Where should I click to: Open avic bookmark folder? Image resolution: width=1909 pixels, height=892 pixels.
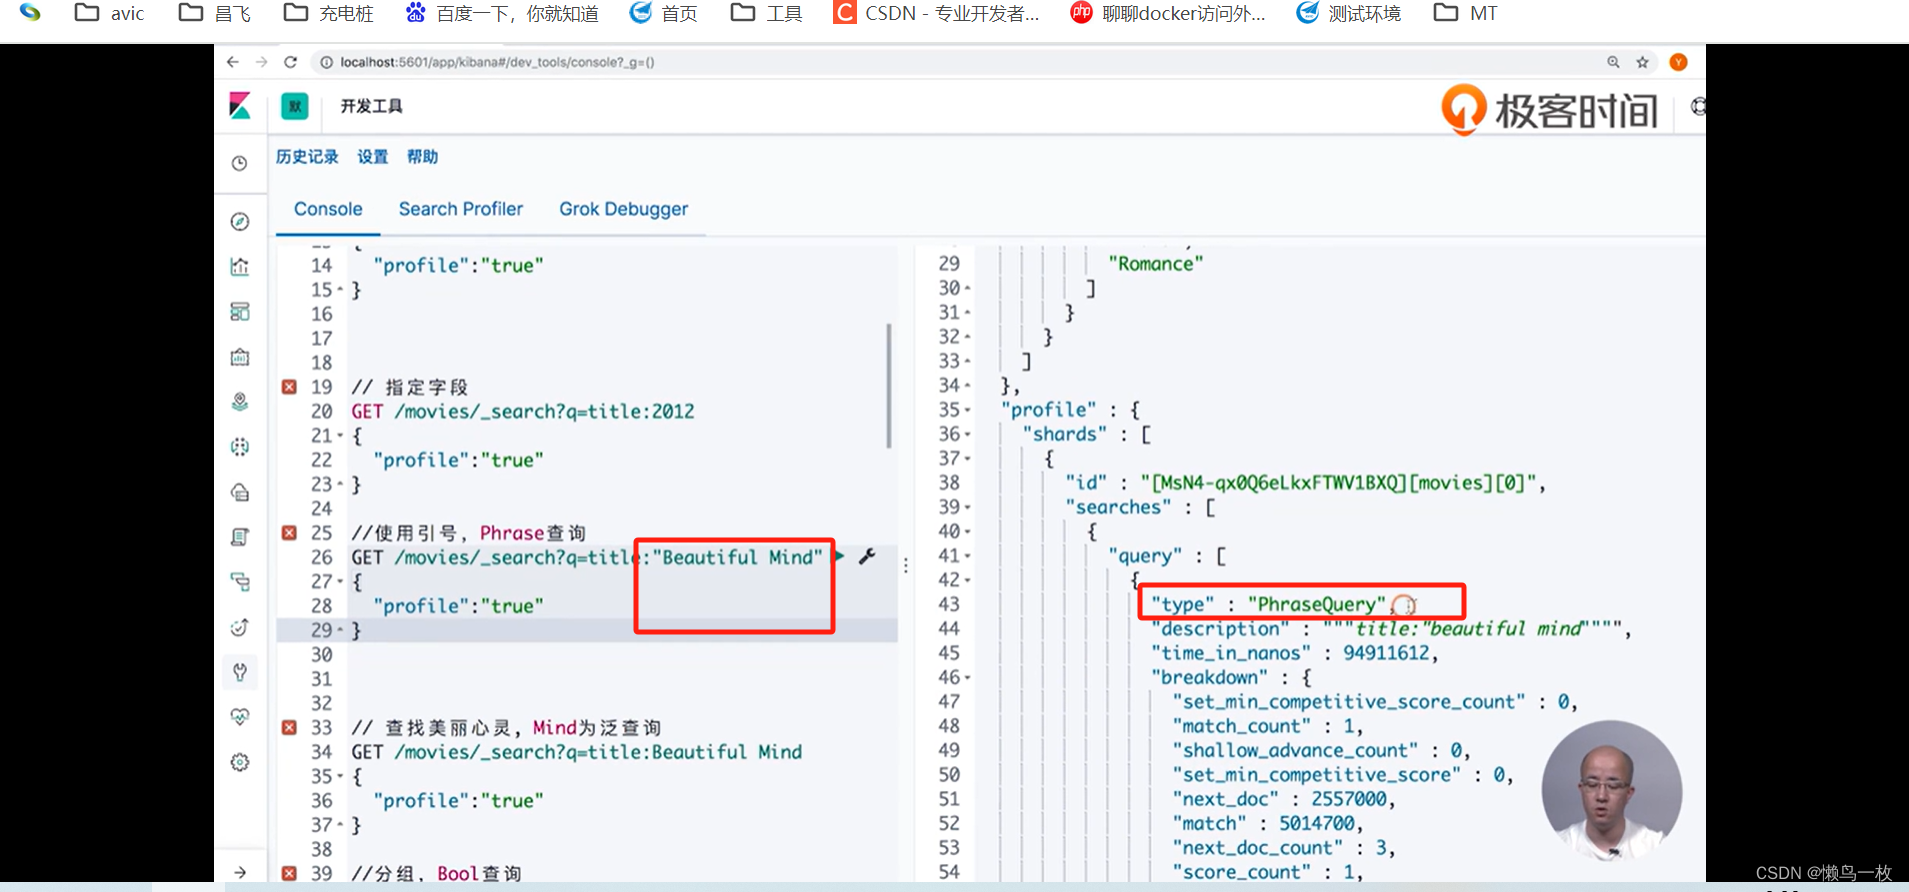(x=110, y=13)
